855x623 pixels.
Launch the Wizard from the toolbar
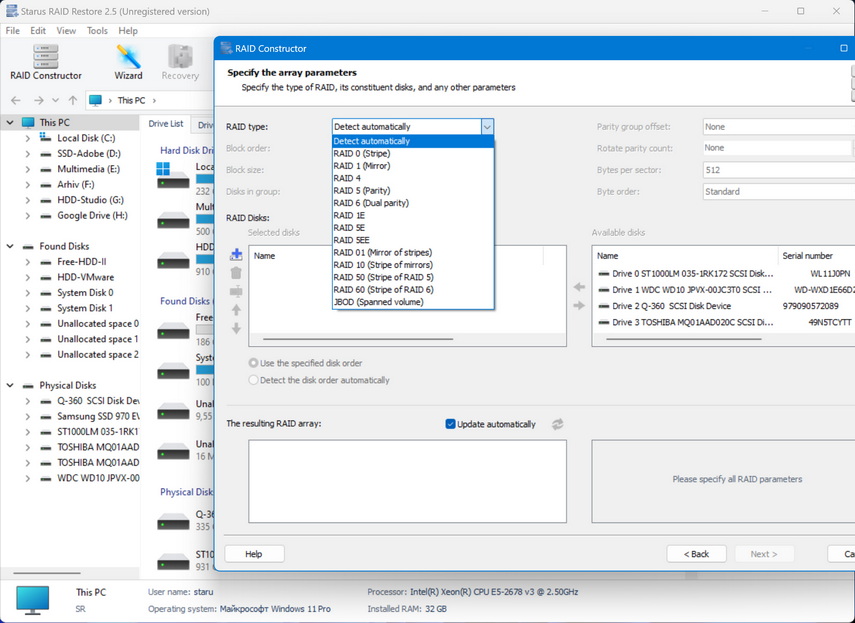[x=128, y=63]
